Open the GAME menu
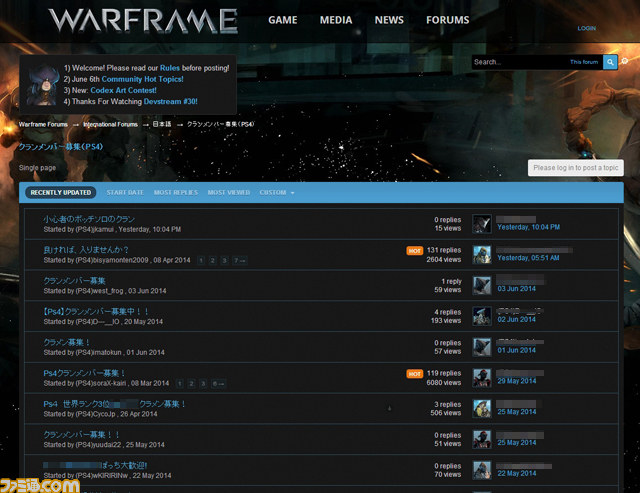 (x=282, y=20)
